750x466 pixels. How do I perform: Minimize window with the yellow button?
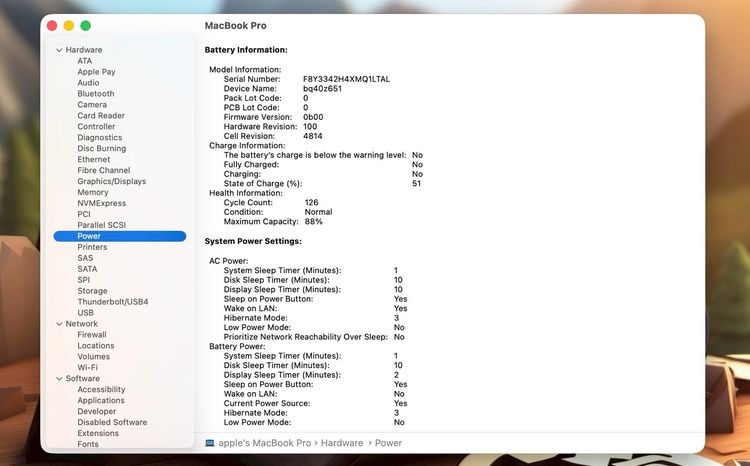click(x=69, y=26)
